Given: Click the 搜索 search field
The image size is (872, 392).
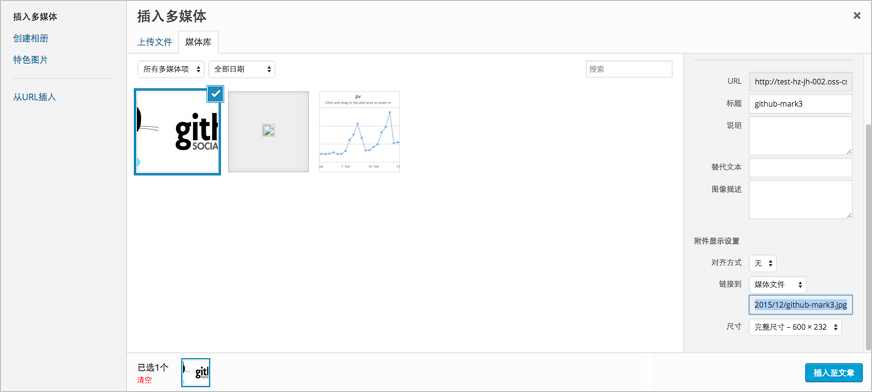Looking at the screenshot, I should coord(629,70).
